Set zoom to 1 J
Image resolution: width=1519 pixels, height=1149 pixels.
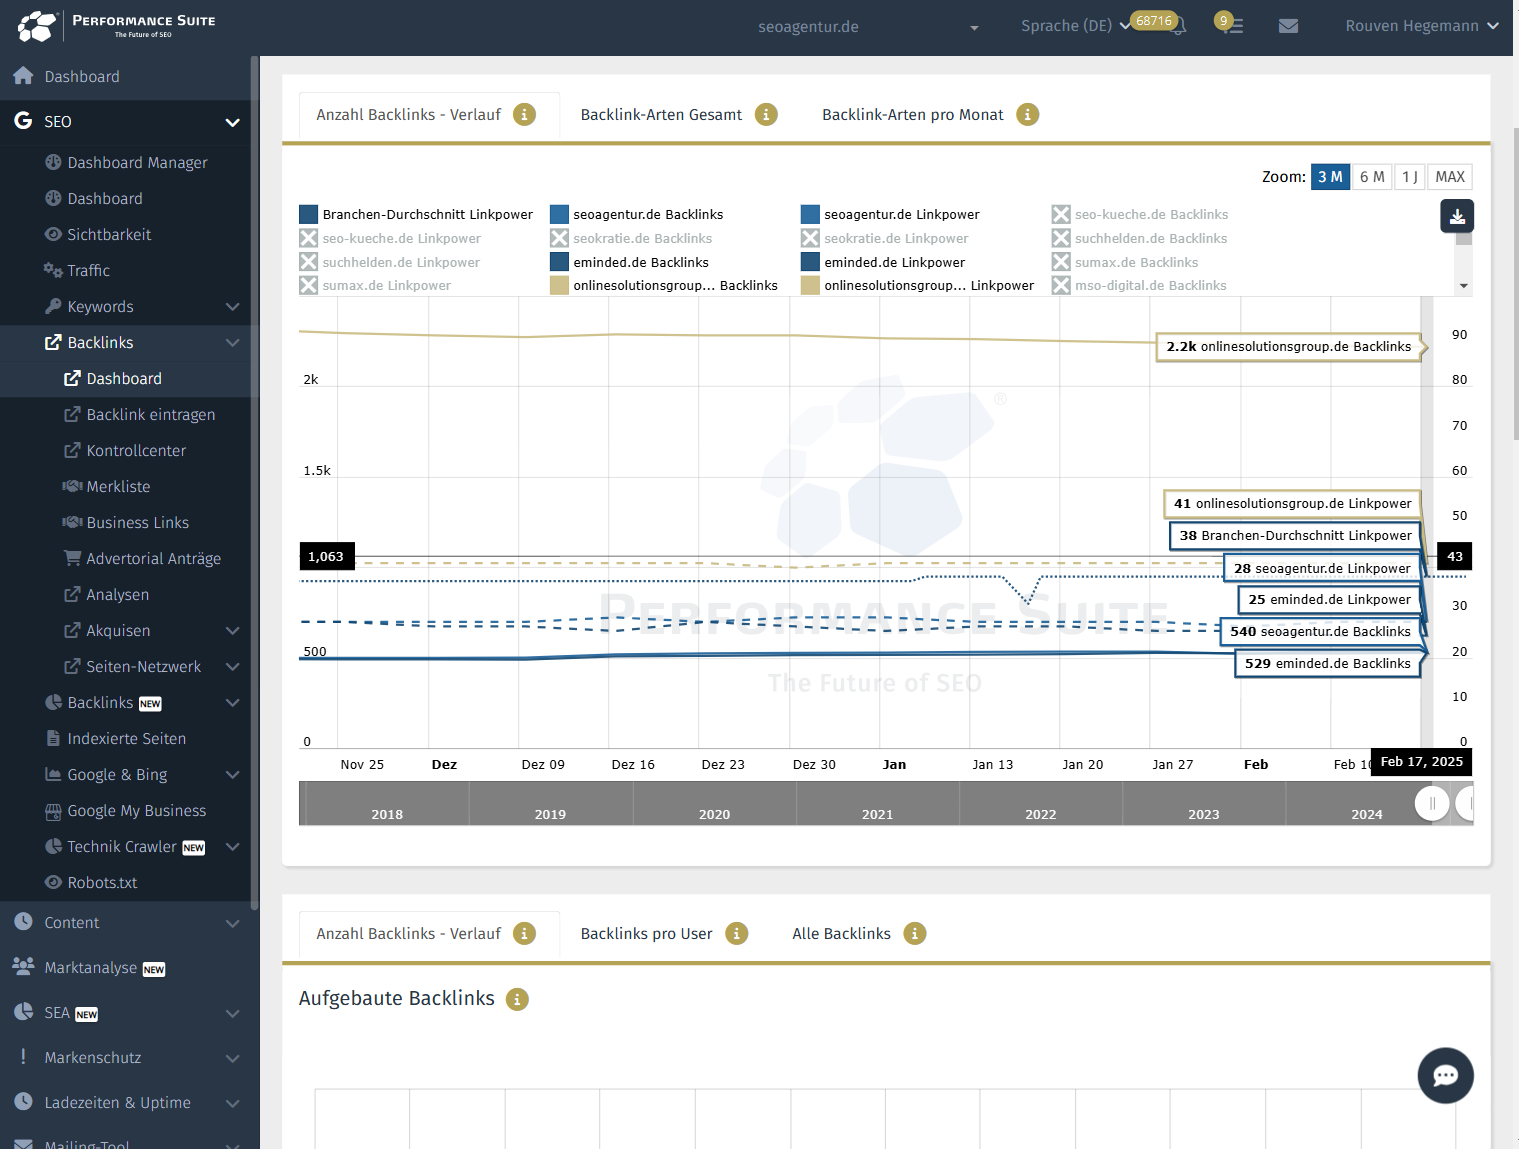pos(1409,177)
